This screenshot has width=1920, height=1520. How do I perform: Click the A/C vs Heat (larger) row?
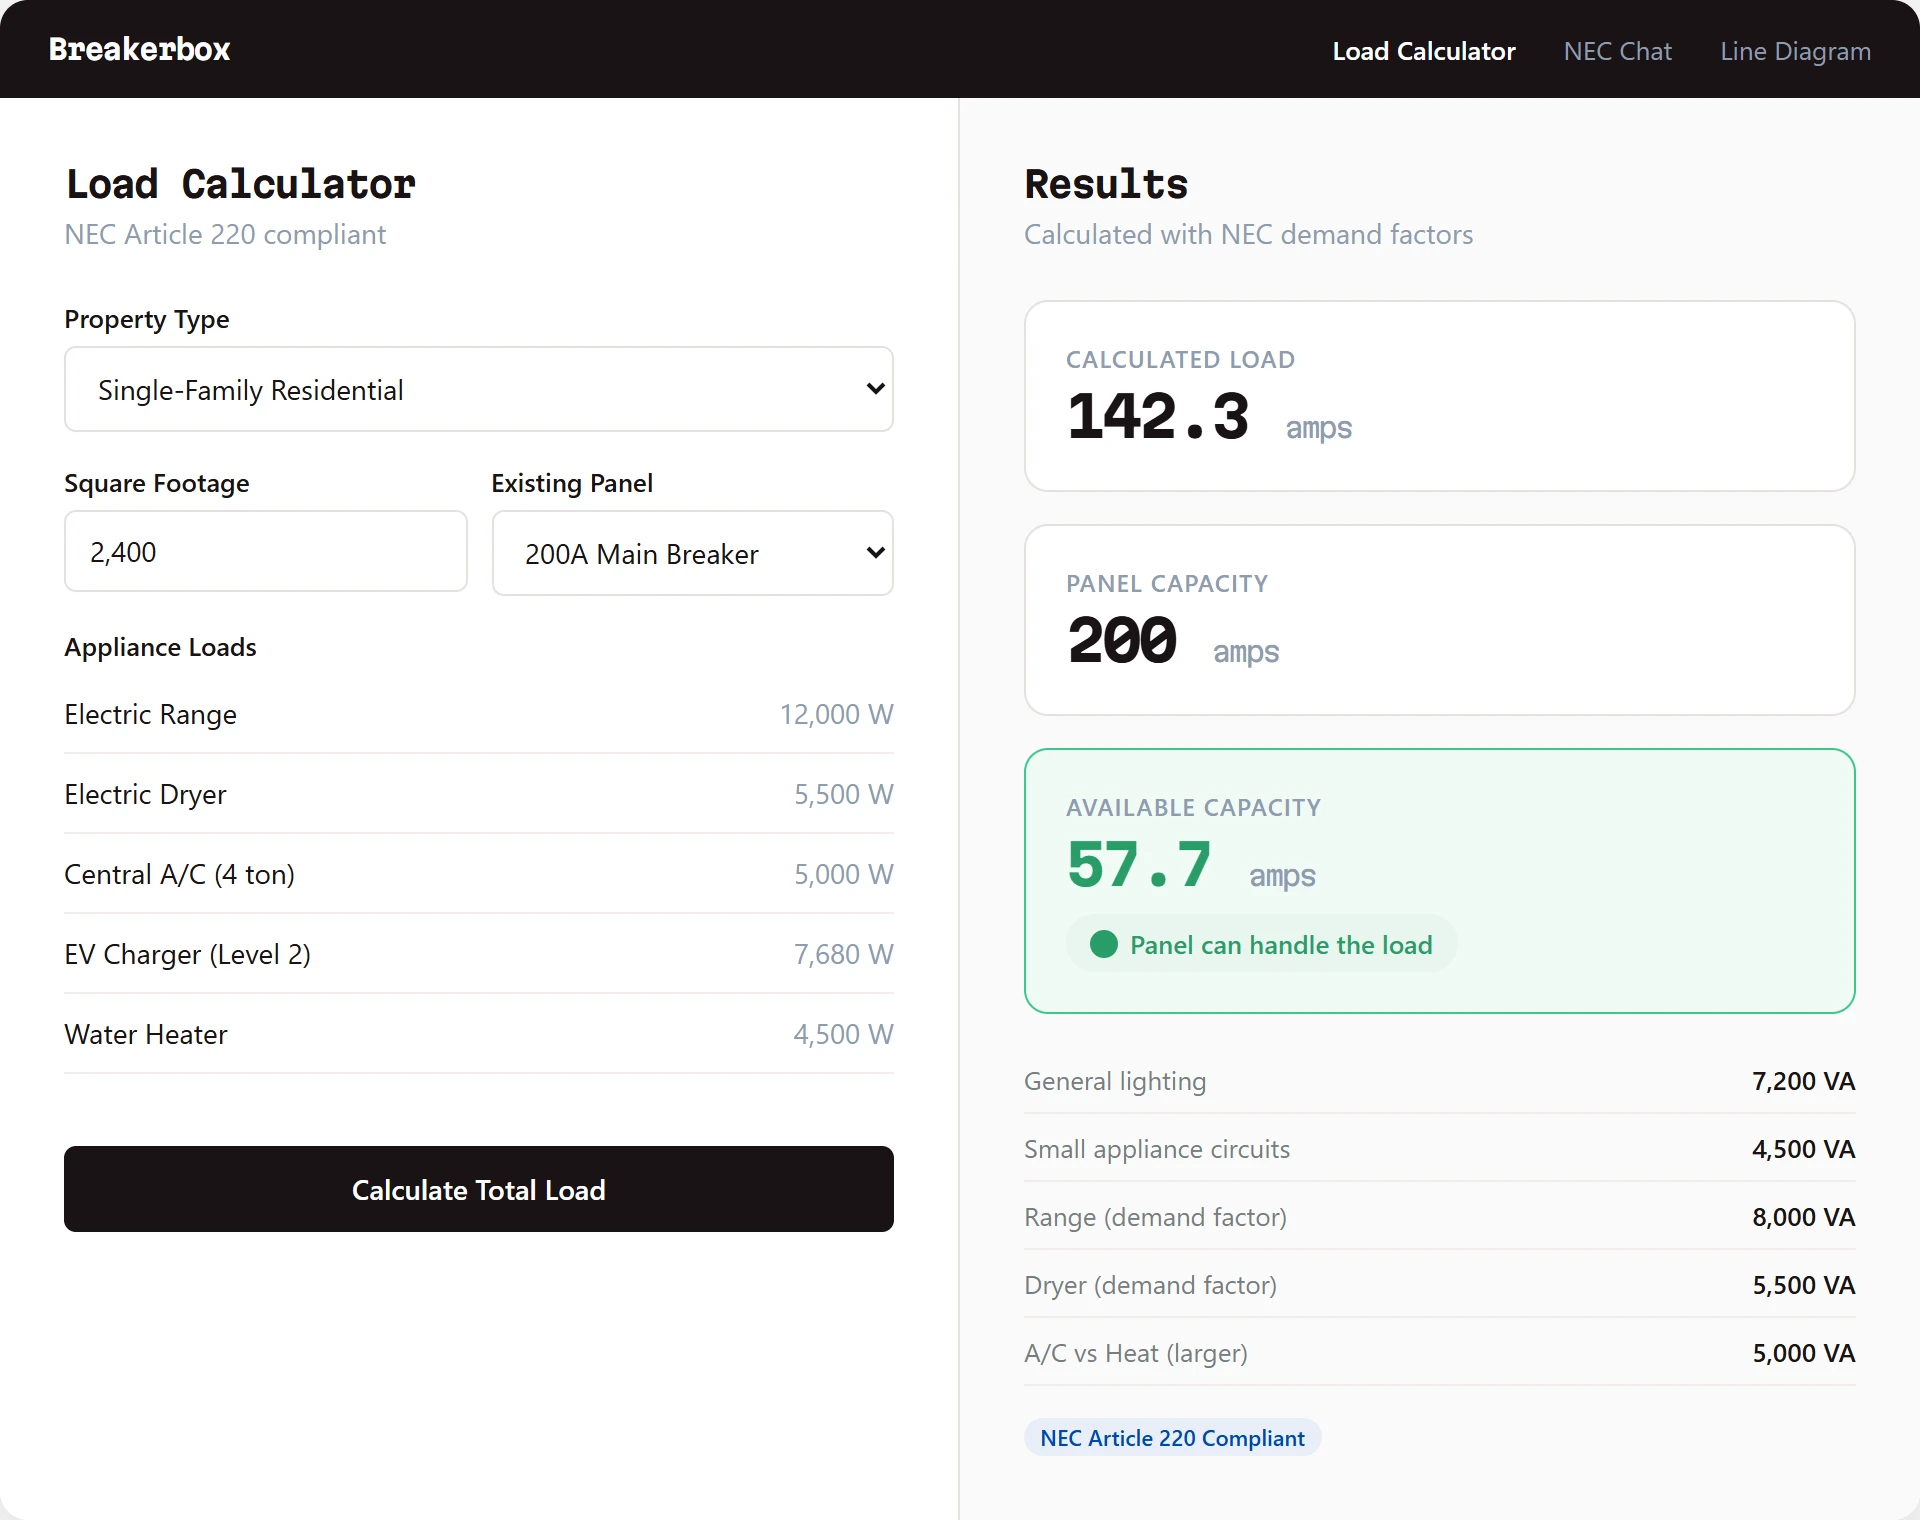click(x=1439, y=1353)
